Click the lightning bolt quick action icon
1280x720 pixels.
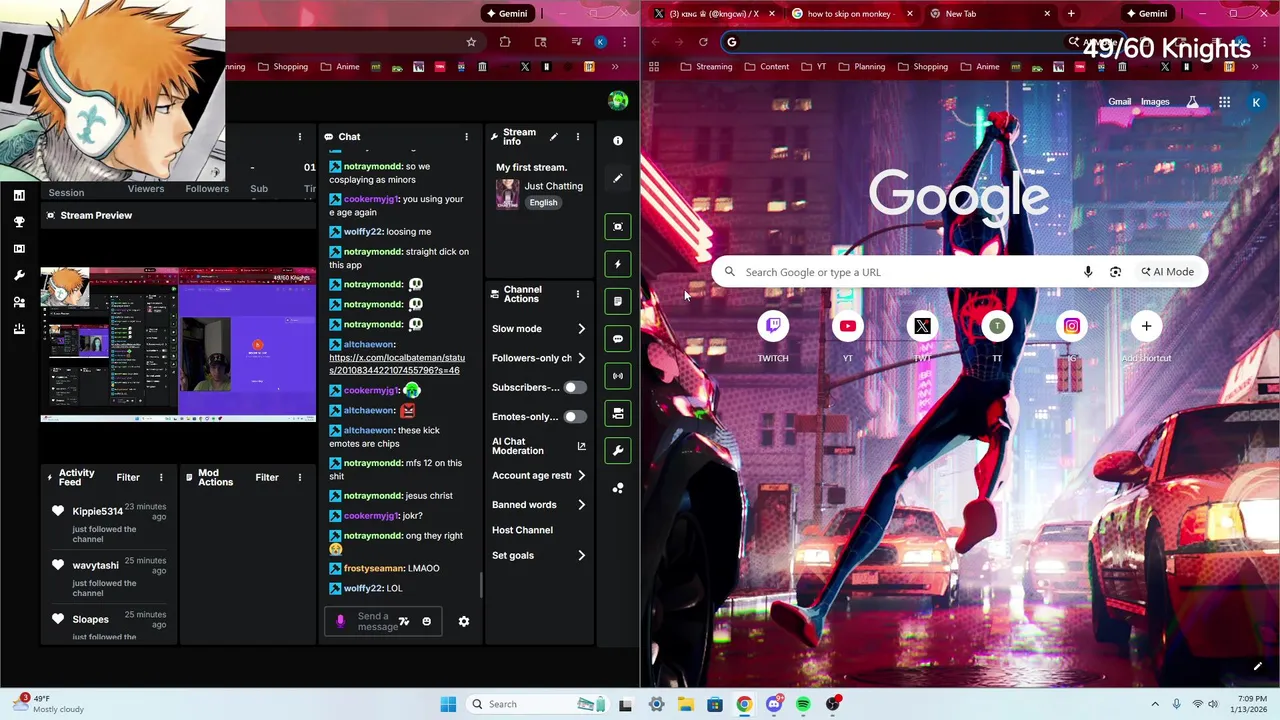click(618, 264)
